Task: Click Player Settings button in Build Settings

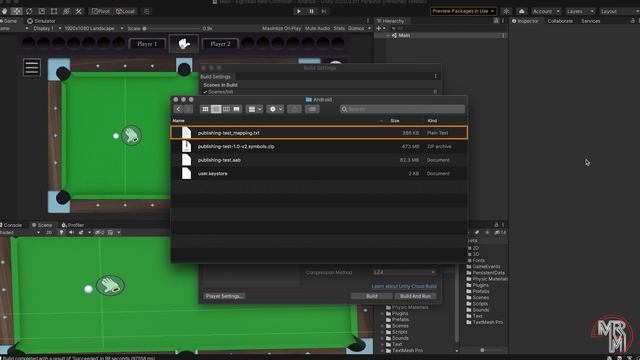Action: click(x=224, y=296)
